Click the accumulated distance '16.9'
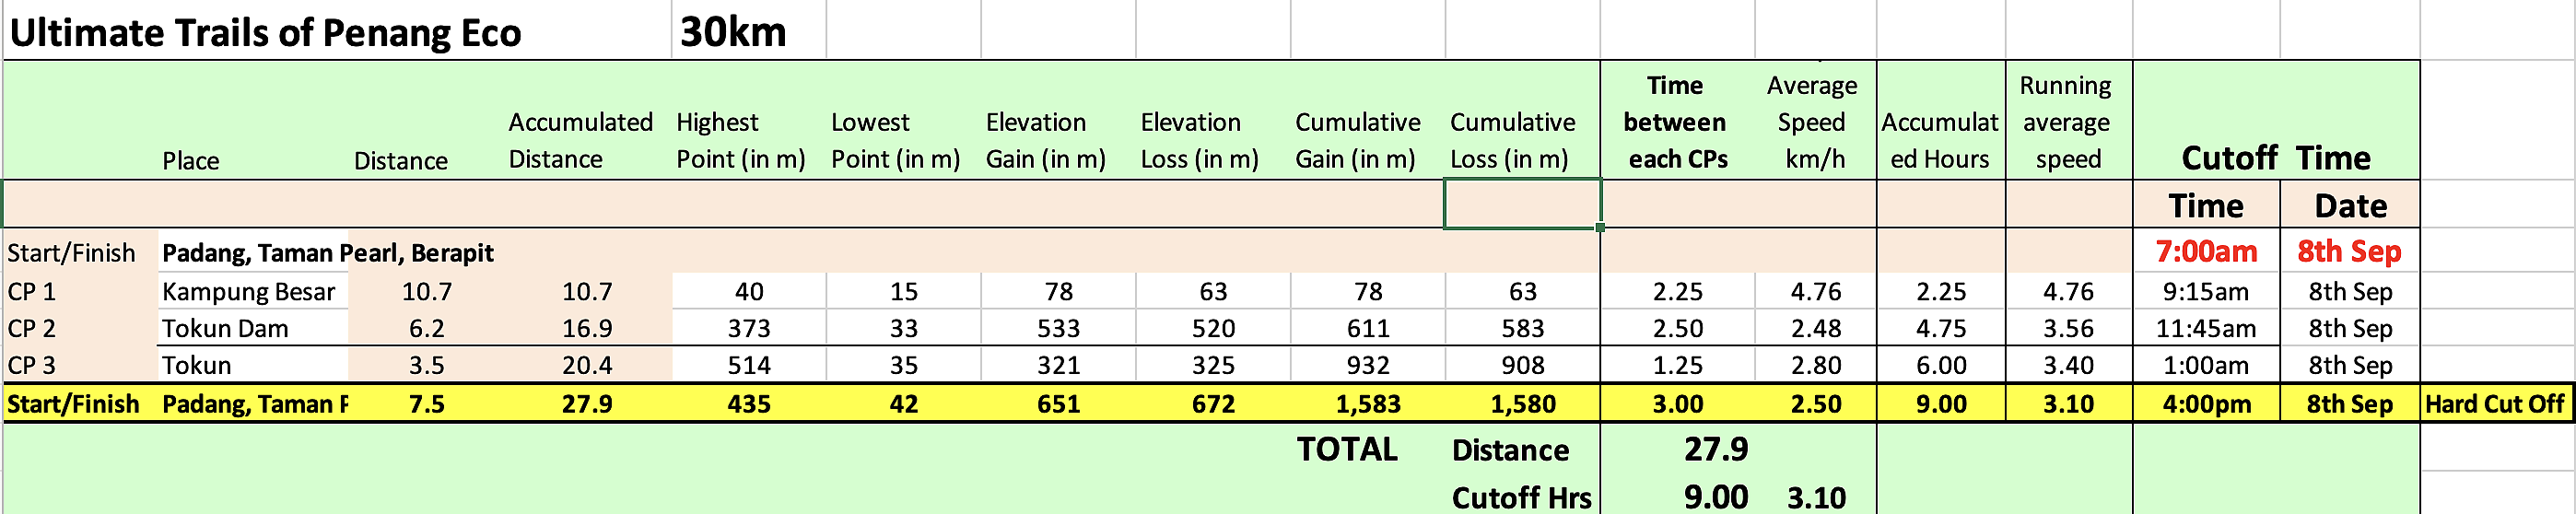 pos(587,329)
